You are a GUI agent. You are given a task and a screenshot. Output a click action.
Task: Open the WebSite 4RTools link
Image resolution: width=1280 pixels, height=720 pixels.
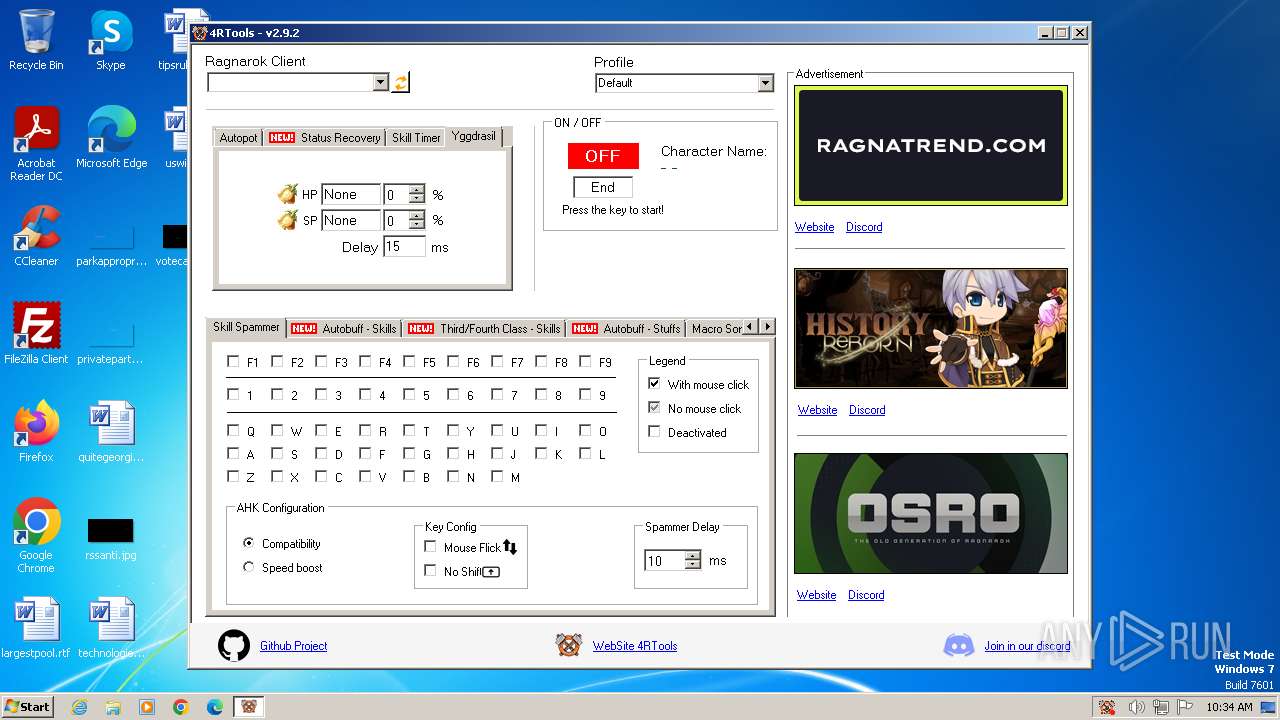635,646
